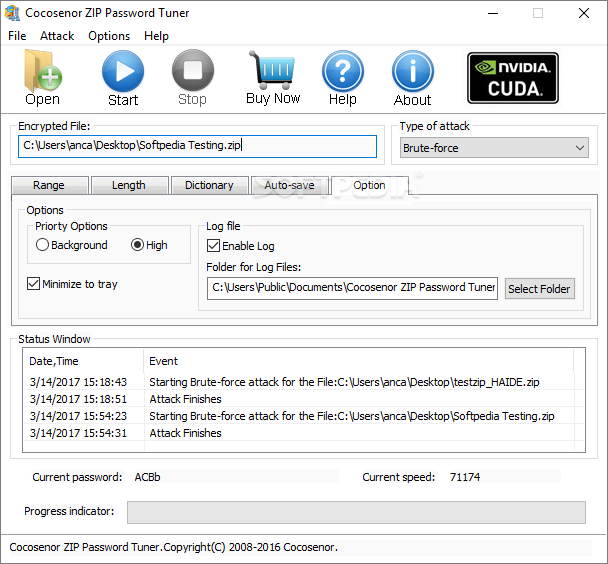Switch to the Auto-save tab

pos(290,185)
